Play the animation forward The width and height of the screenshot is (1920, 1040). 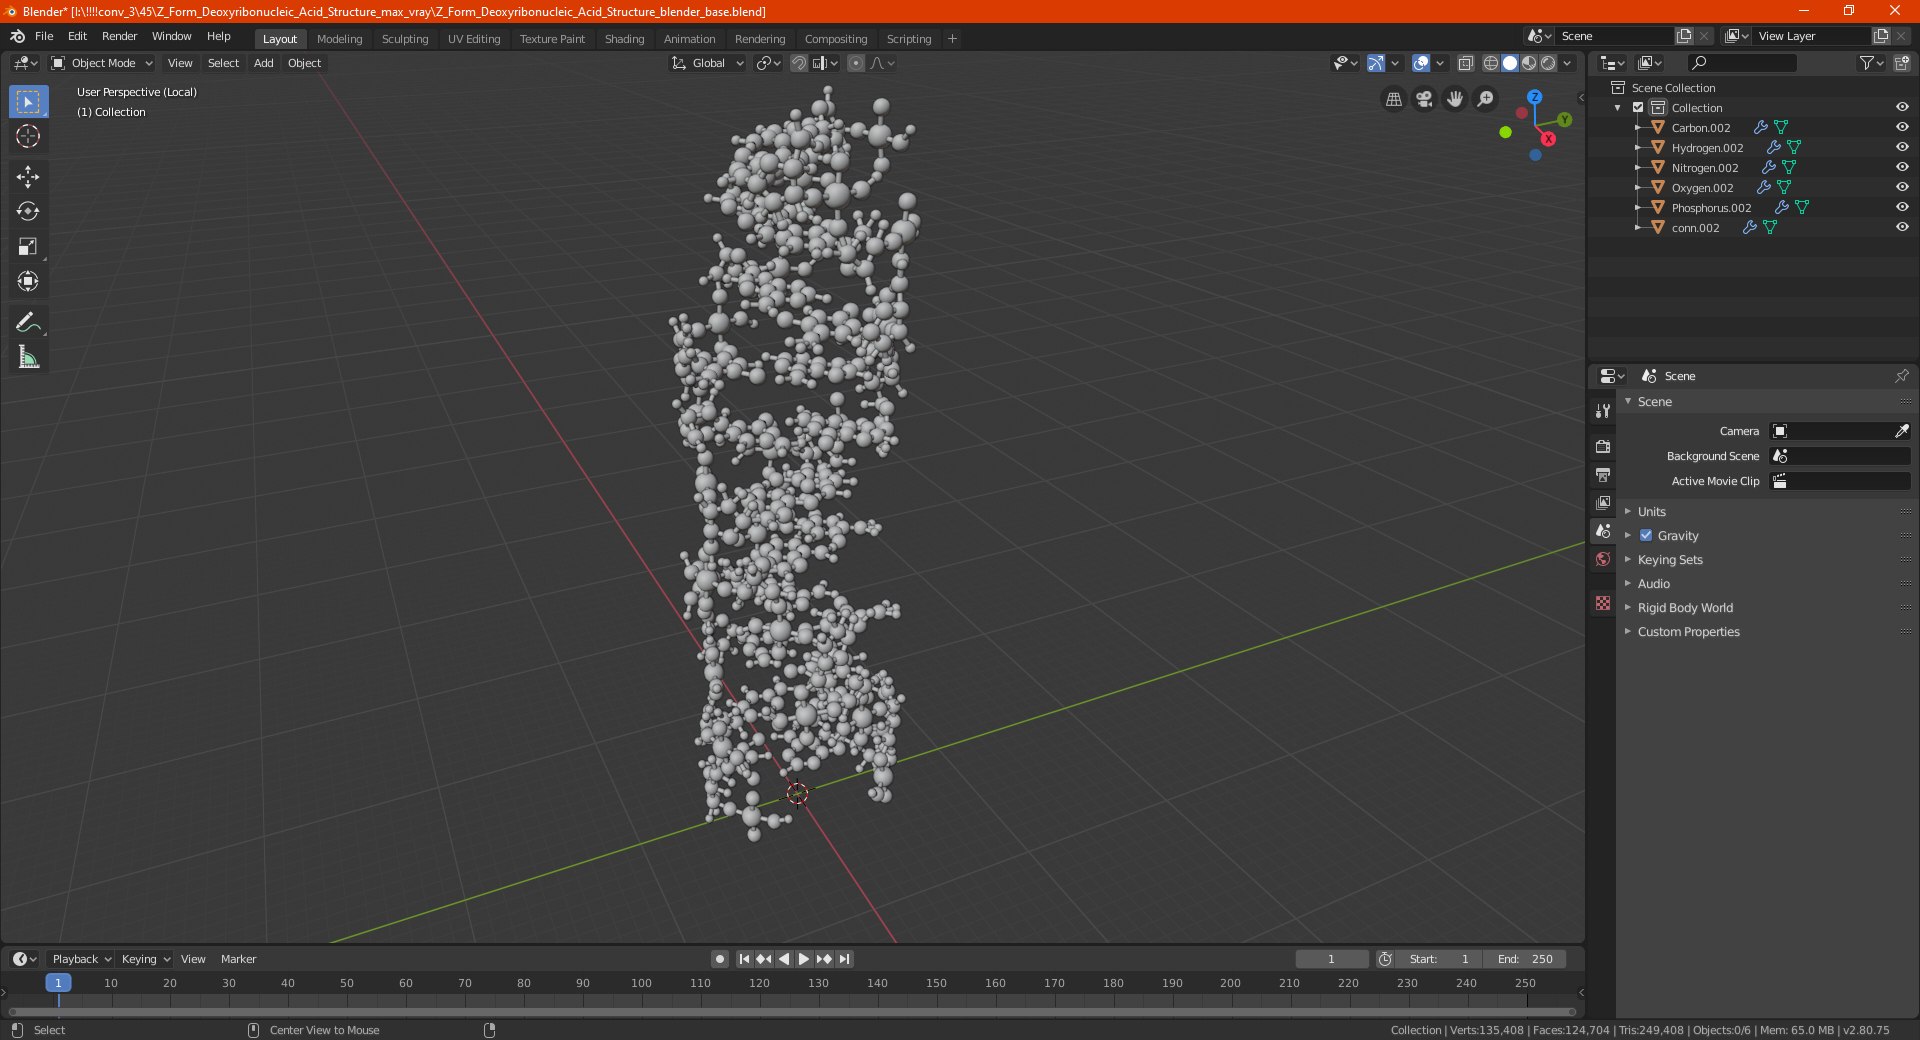pos(803,959)
